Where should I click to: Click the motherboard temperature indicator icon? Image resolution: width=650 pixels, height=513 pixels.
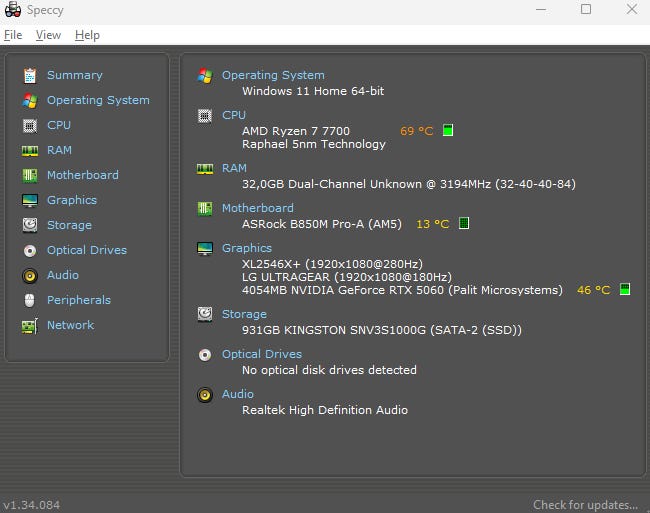pos(464,223)
